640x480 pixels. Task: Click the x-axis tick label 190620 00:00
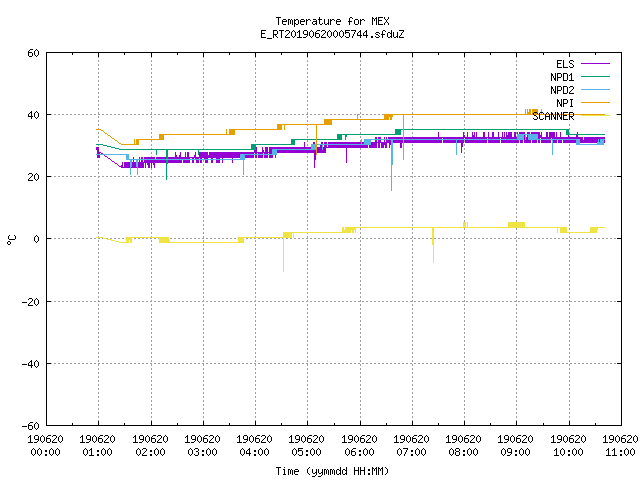(45, 446)
